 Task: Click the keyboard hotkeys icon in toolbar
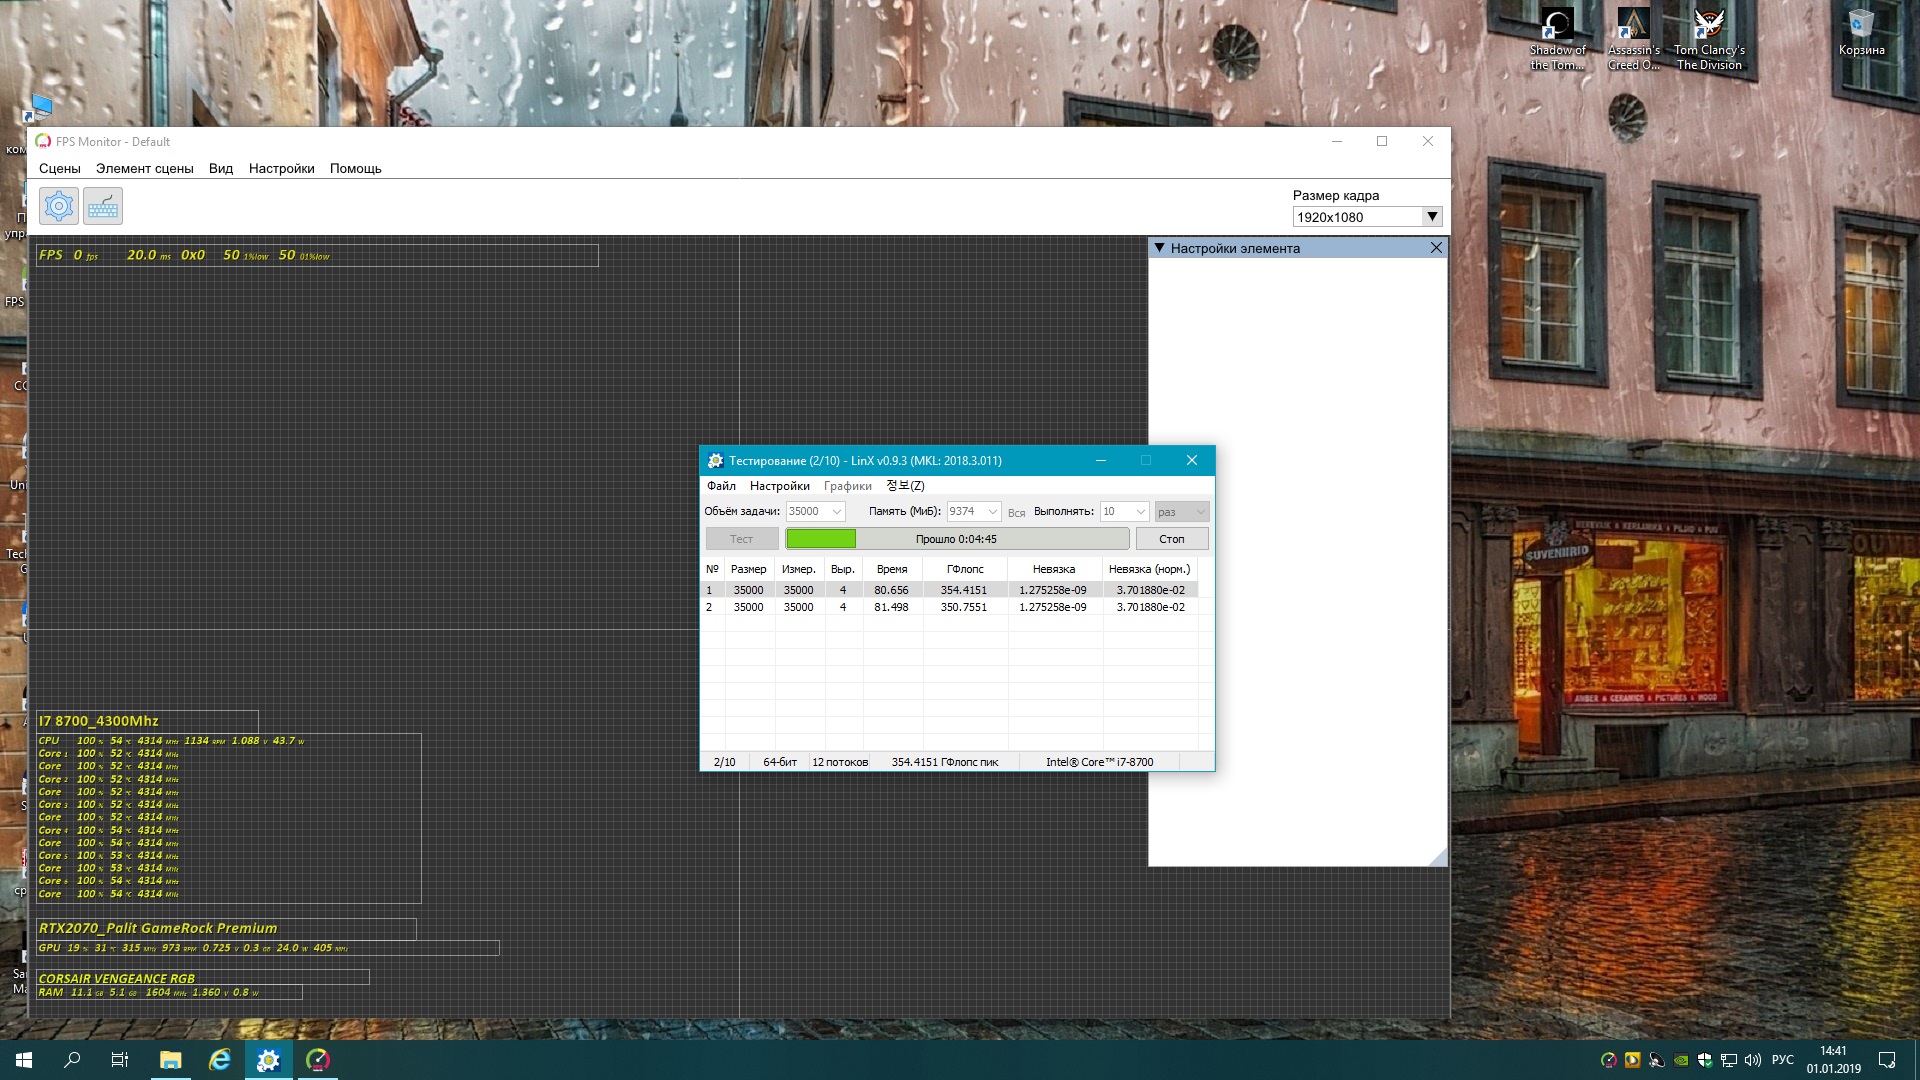pyautogui.click(x=103, y=206)
